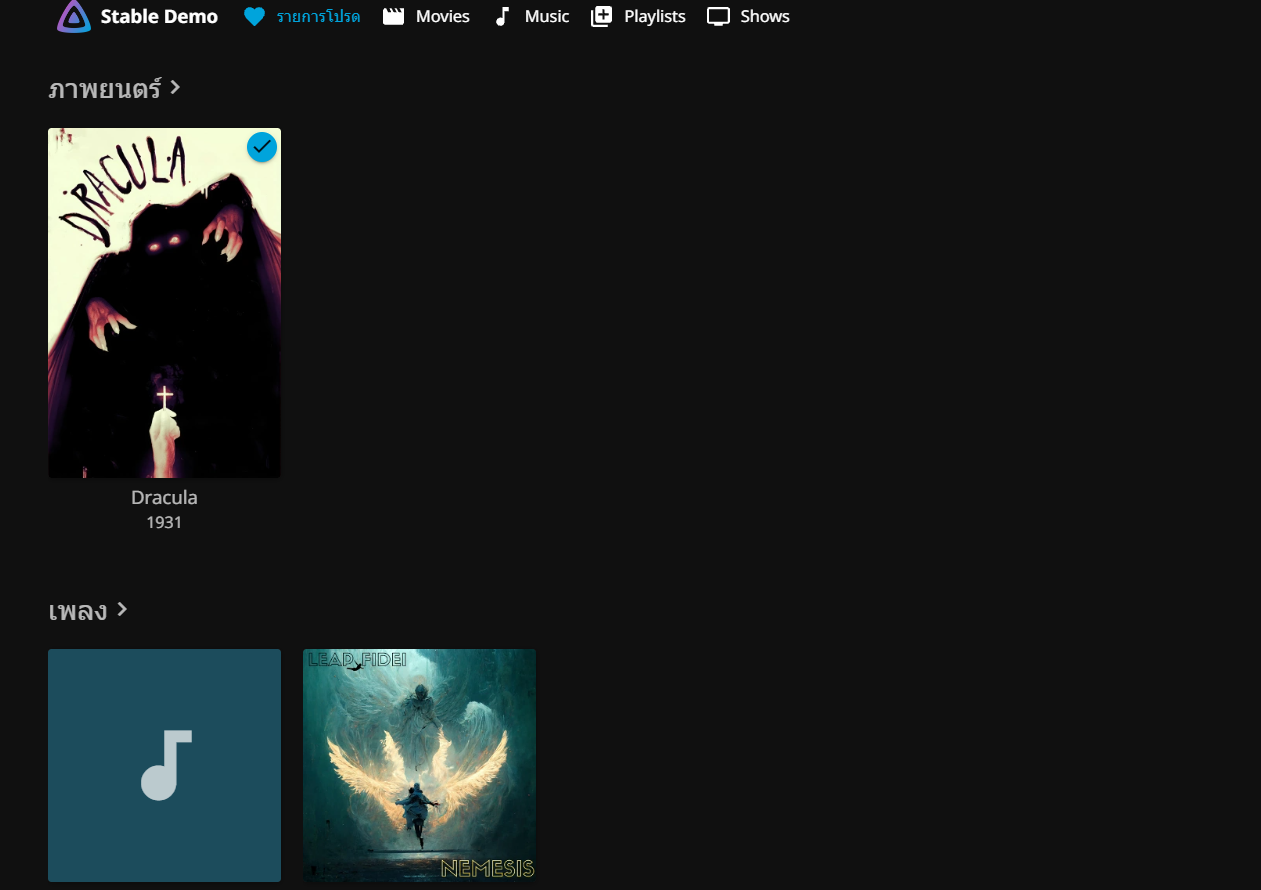Switch to the Movies tab
The image size is (1261, 890).
pos(426,17)
